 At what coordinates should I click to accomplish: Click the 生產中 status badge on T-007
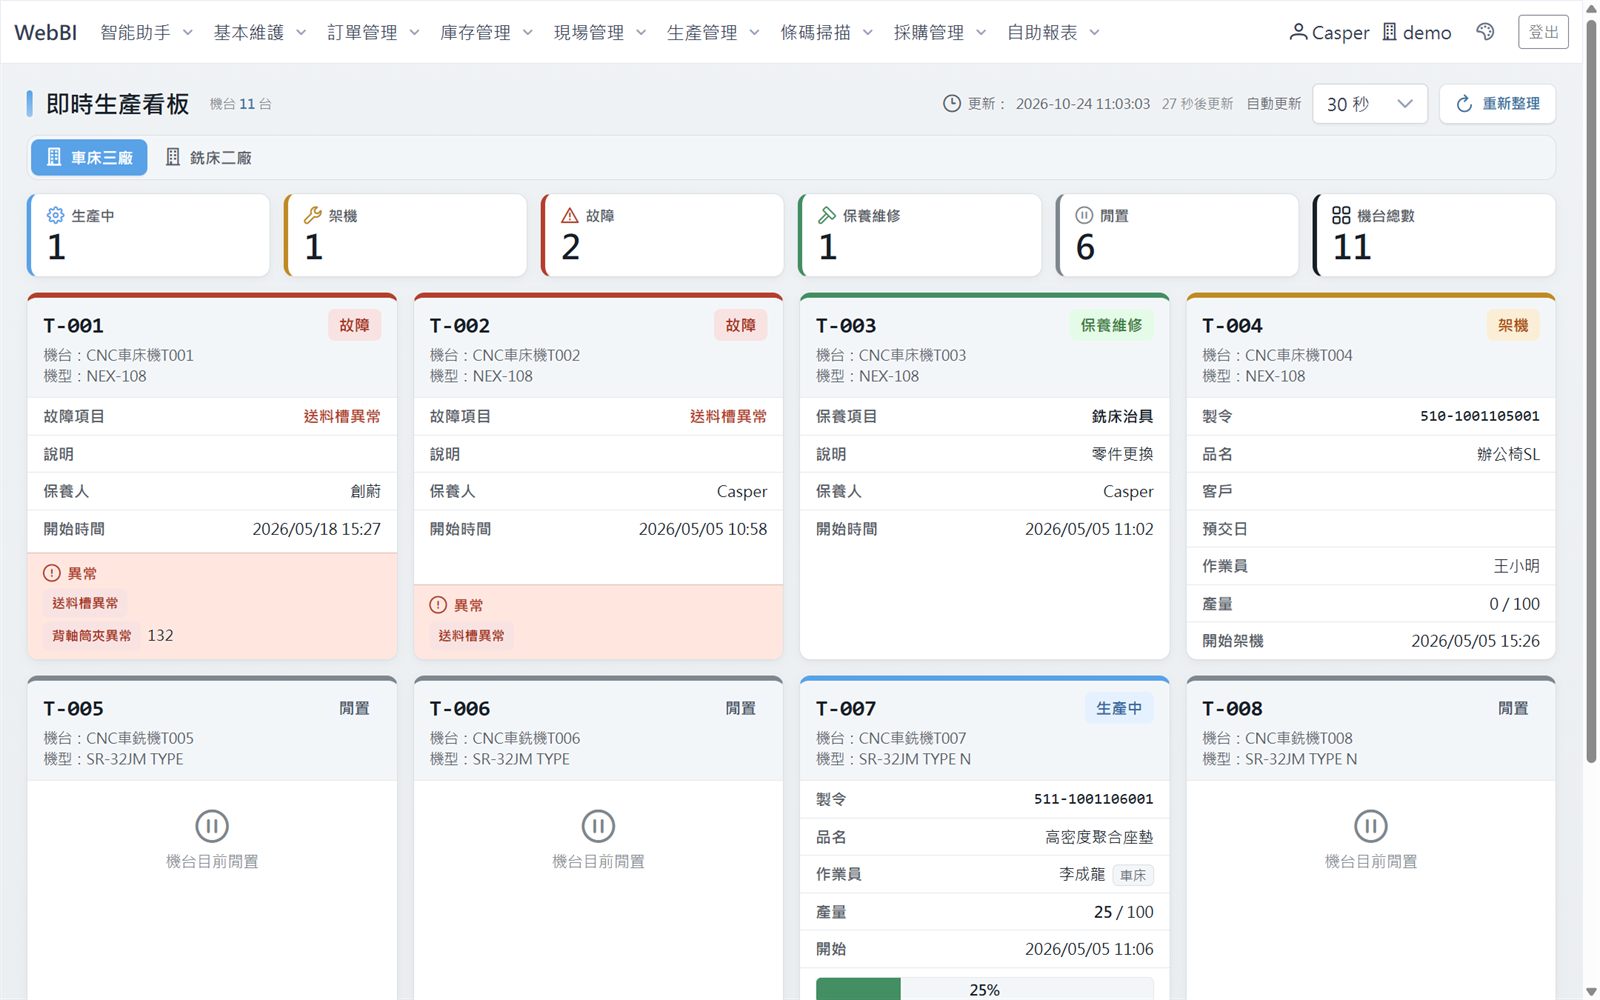[x=1119, y=708]
